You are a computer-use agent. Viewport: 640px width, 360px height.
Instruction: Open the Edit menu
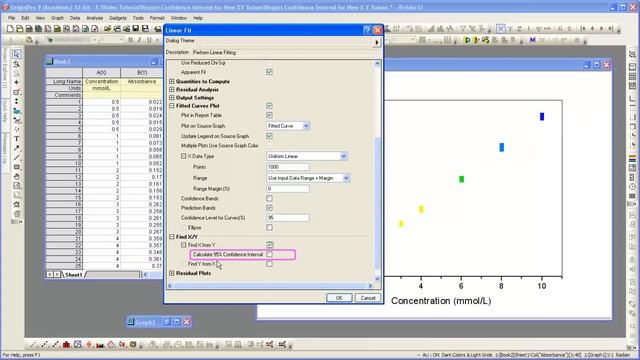(x=25, y=18)
